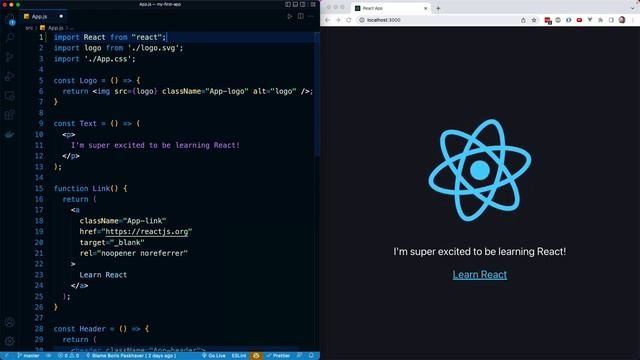Click line number 9 in the gutter
The image size is (640, 360).
tap(41, 124)
